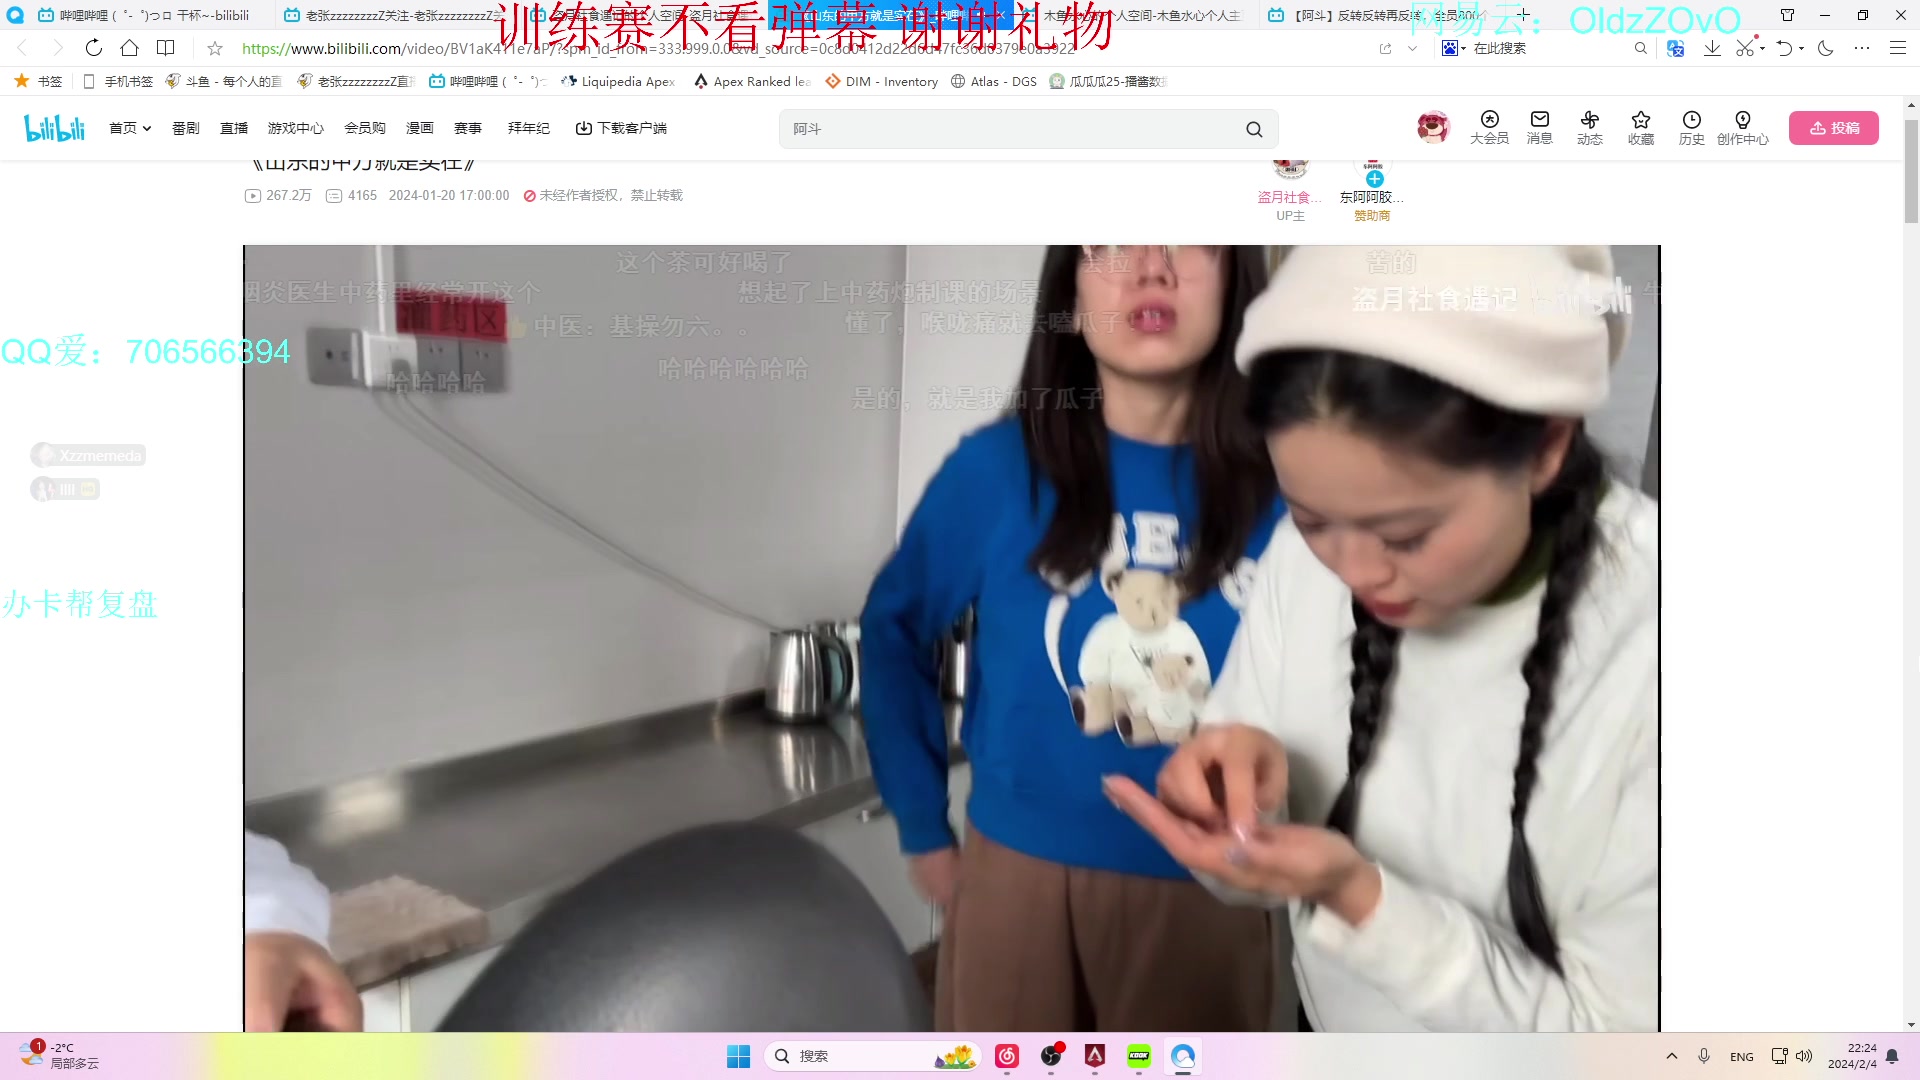This screenshot has height=1080, width=1920.
Task: Expand the address bar history chevron
Action: (x=1412, y=48)
